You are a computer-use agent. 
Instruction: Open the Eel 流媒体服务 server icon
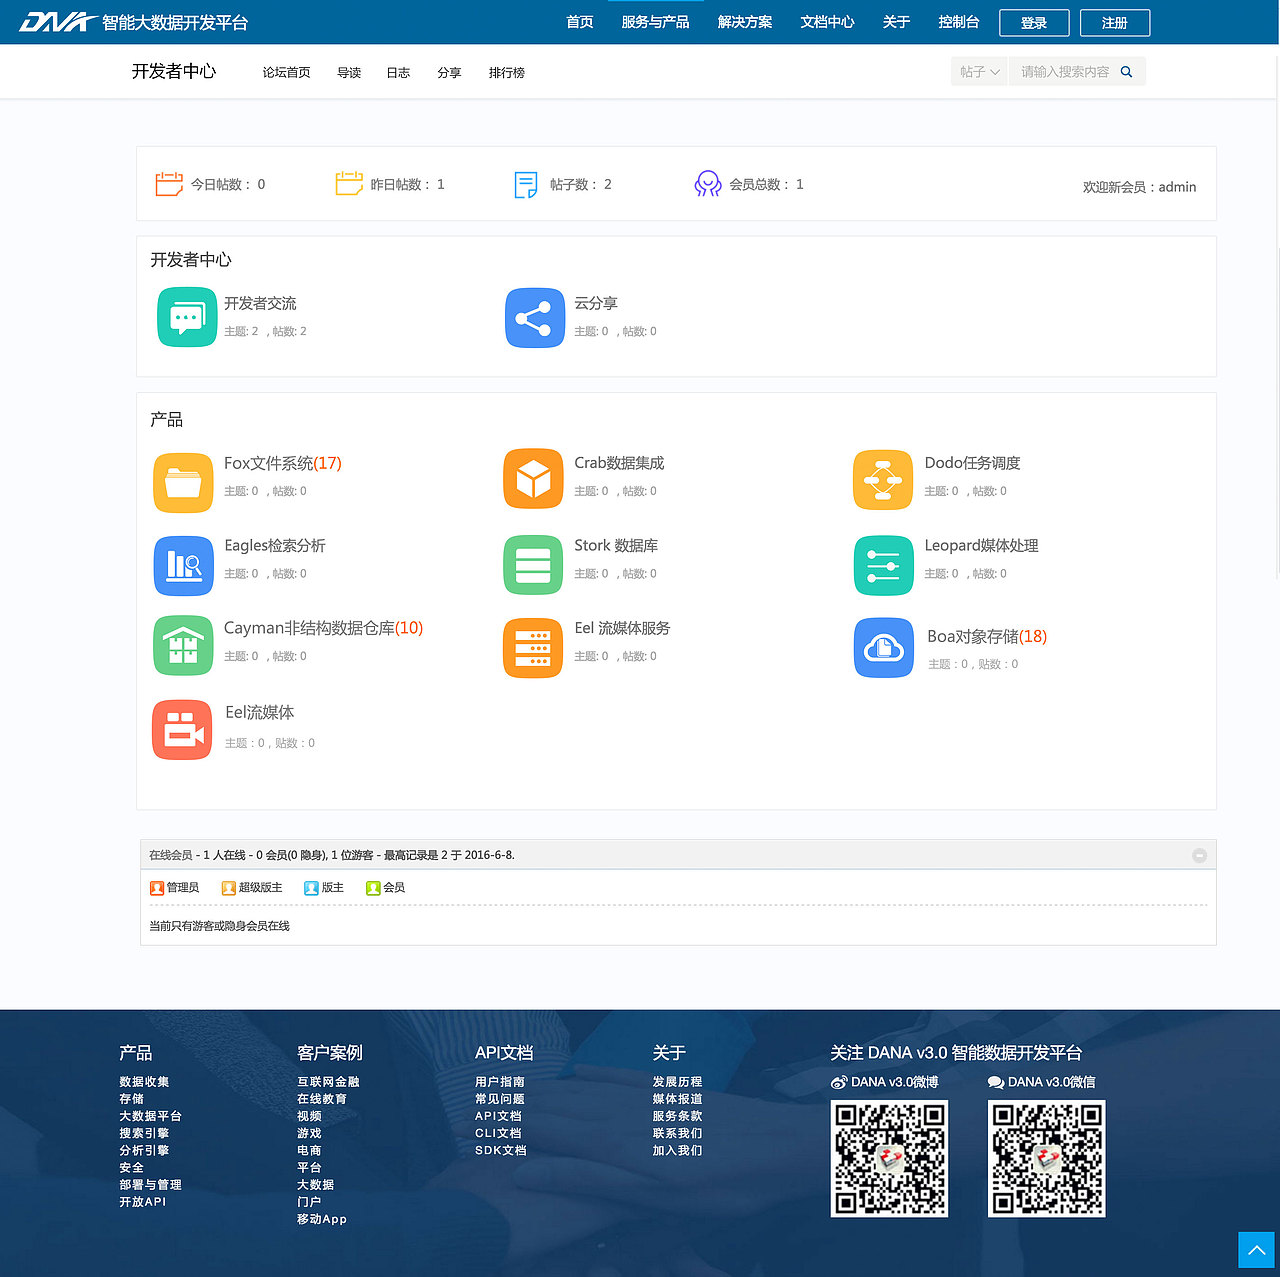[533, 648]
